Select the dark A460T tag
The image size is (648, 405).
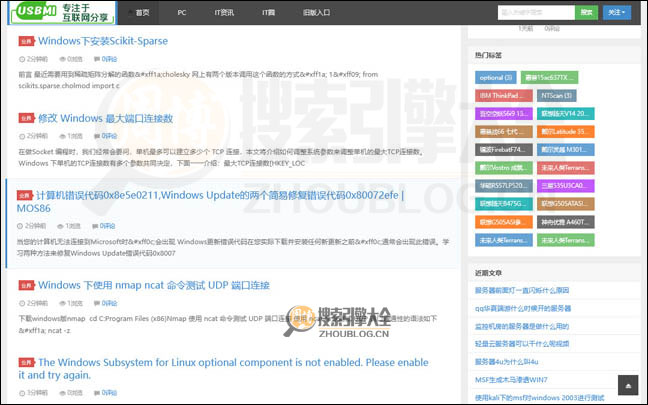pyautogui.click(x=566, y=222)
